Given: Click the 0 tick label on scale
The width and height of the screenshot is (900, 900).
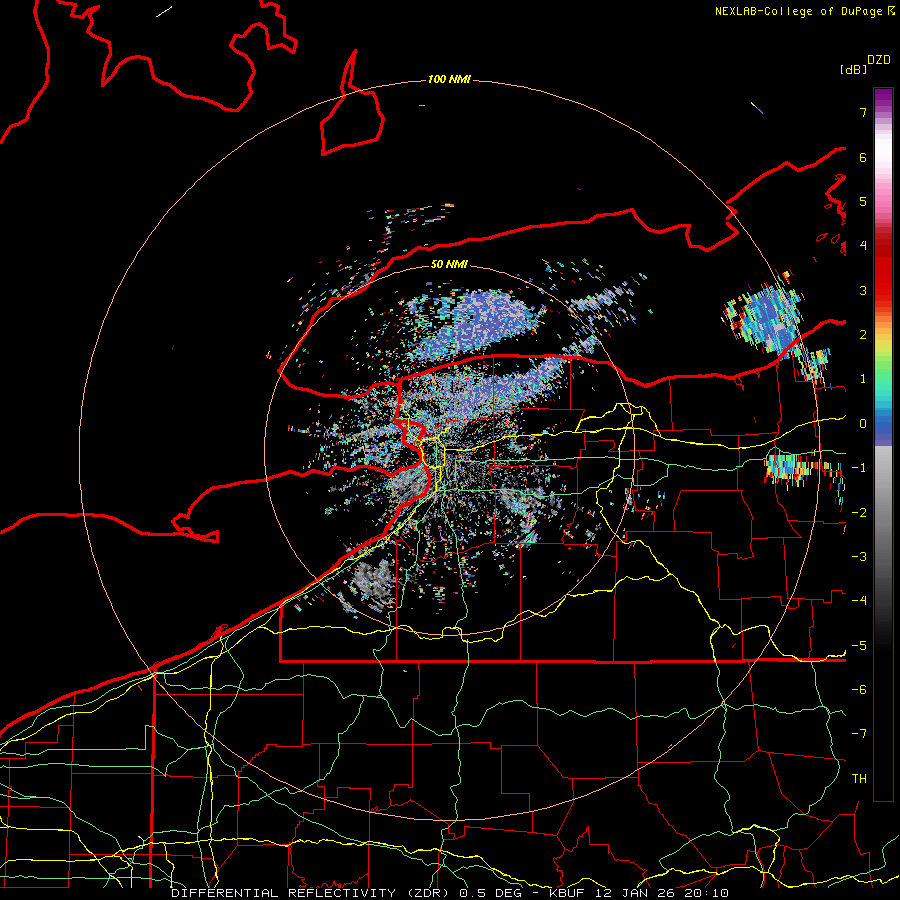Looking at the screenshot, I should (x=863, y=424).
